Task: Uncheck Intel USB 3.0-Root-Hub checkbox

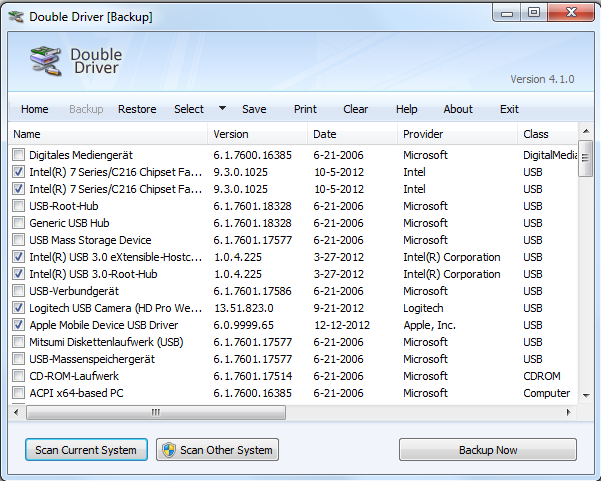Action: tap(18, 274)
